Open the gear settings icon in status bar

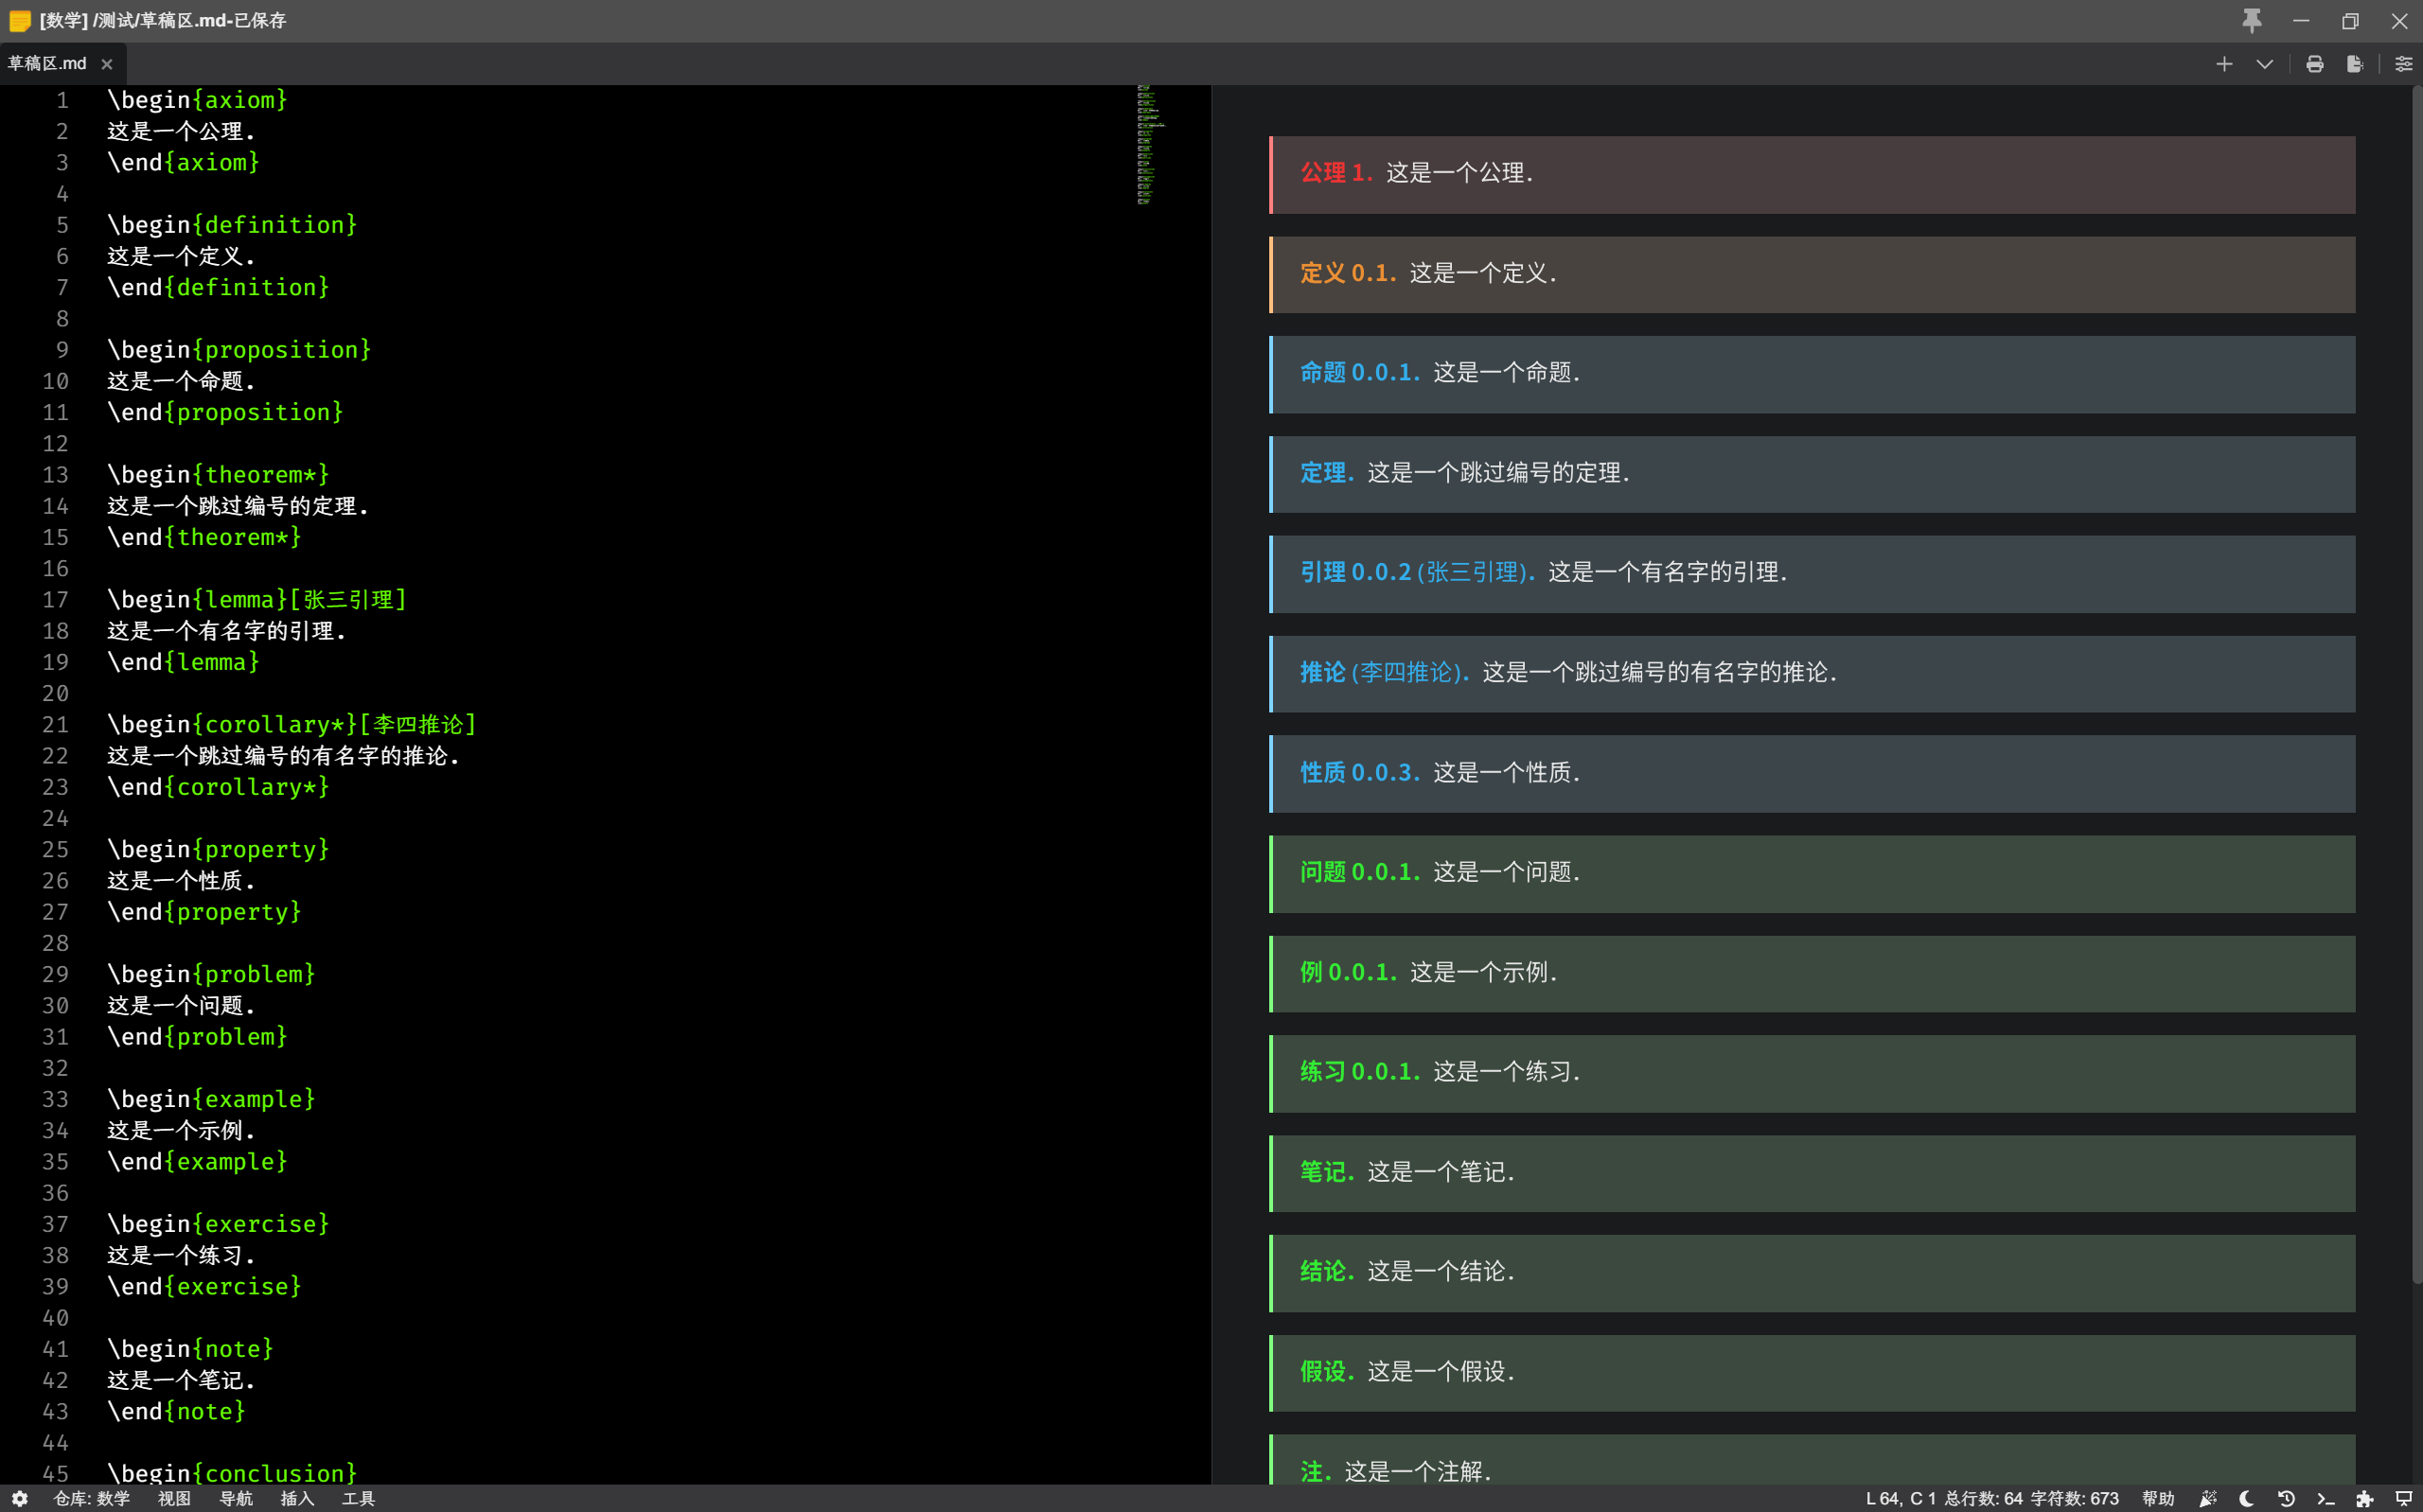[19, 1498]
